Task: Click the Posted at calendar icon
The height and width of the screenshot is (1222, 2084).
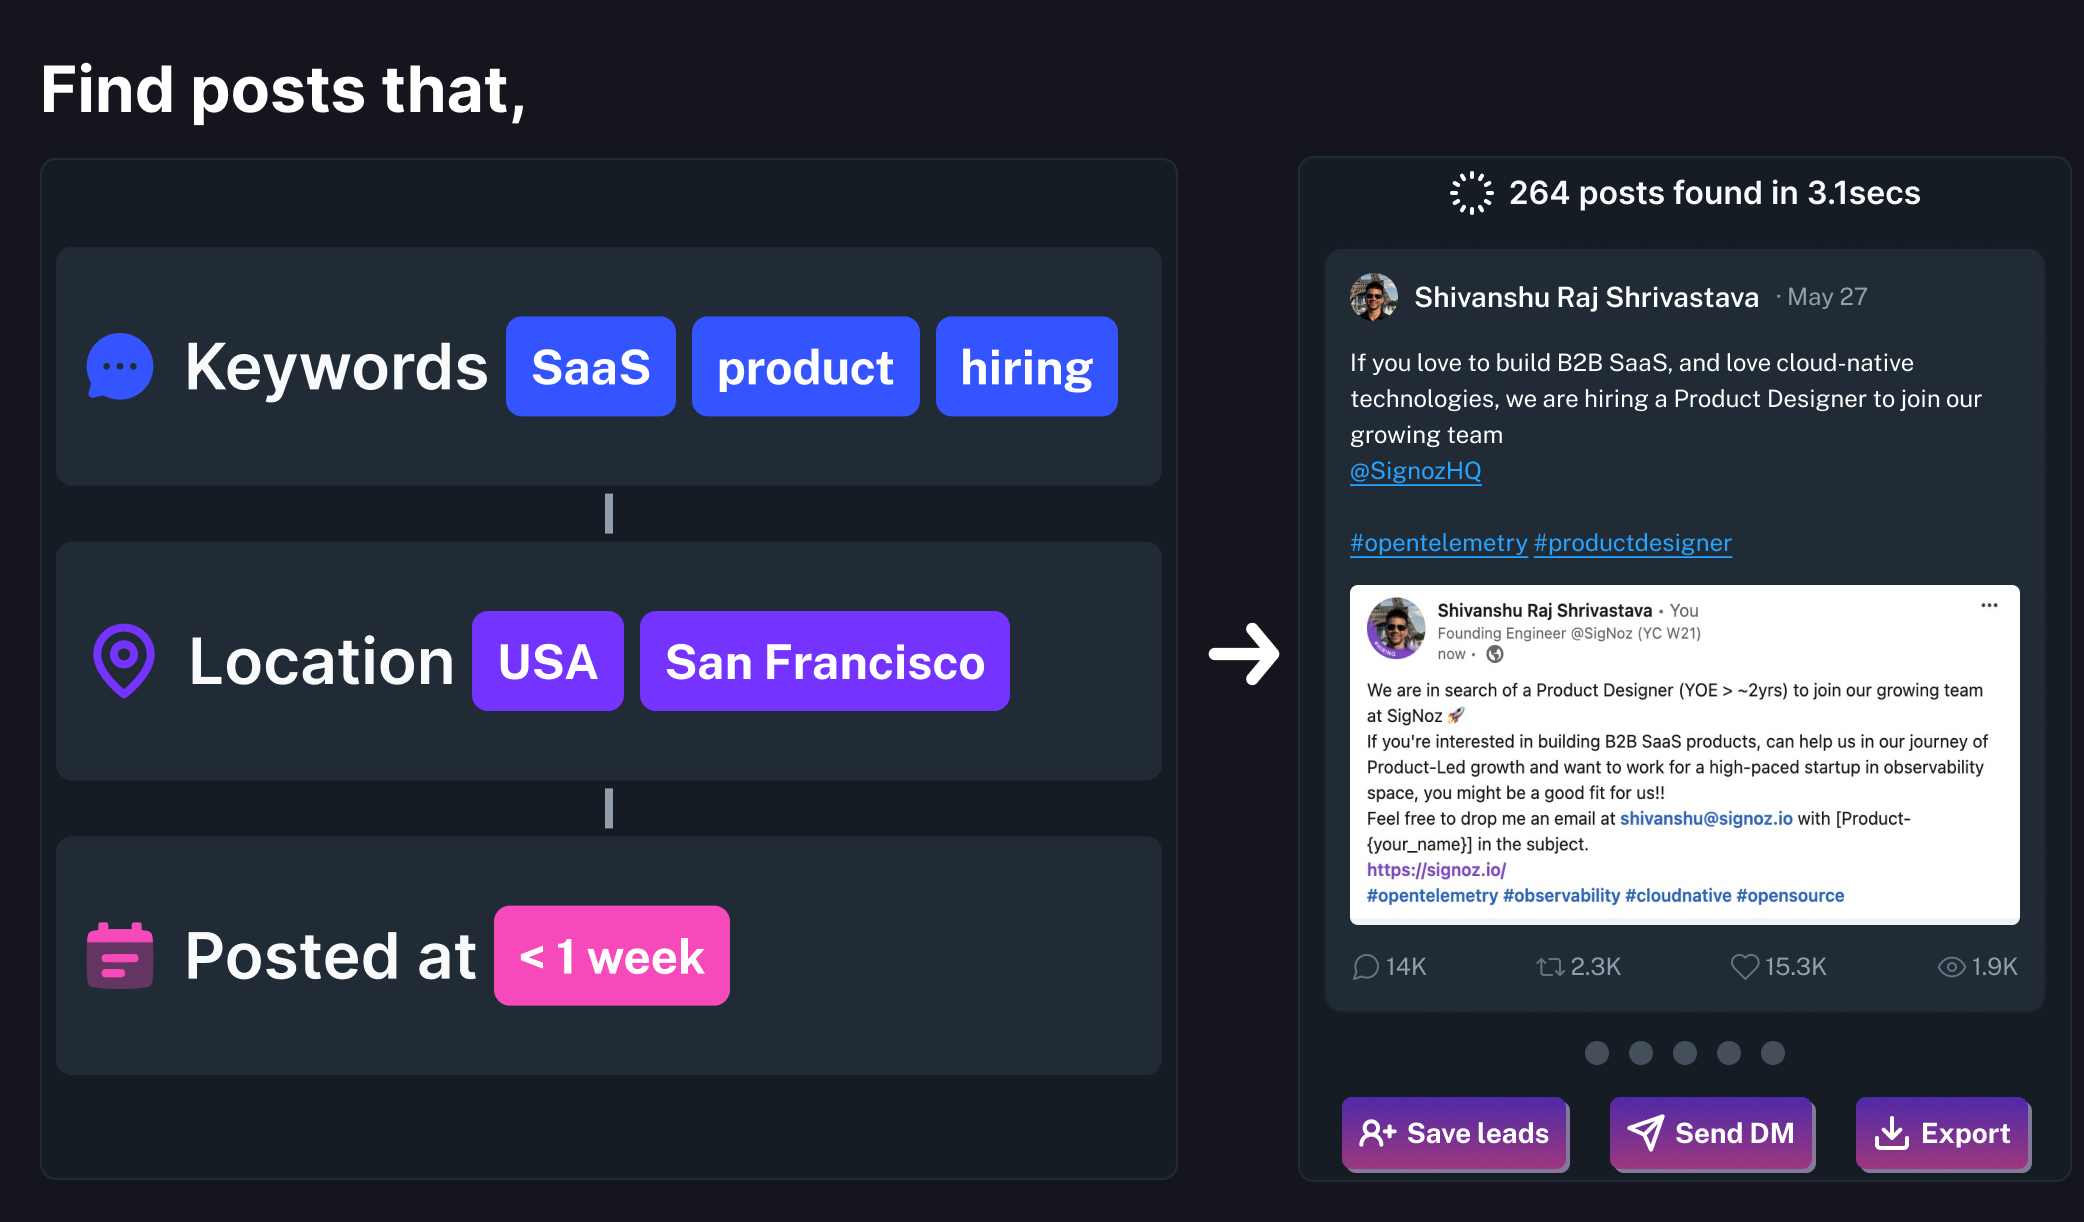Action: [x=120, y=956]
